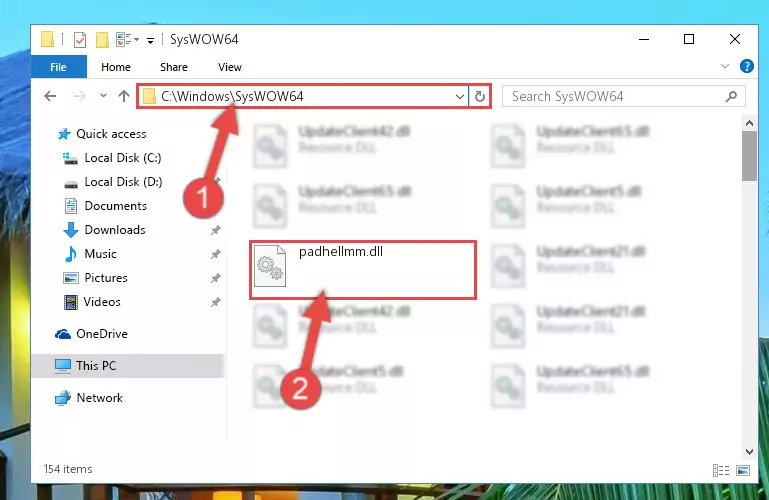Open the customize quick access toolbar dropdown

[151, 40]
